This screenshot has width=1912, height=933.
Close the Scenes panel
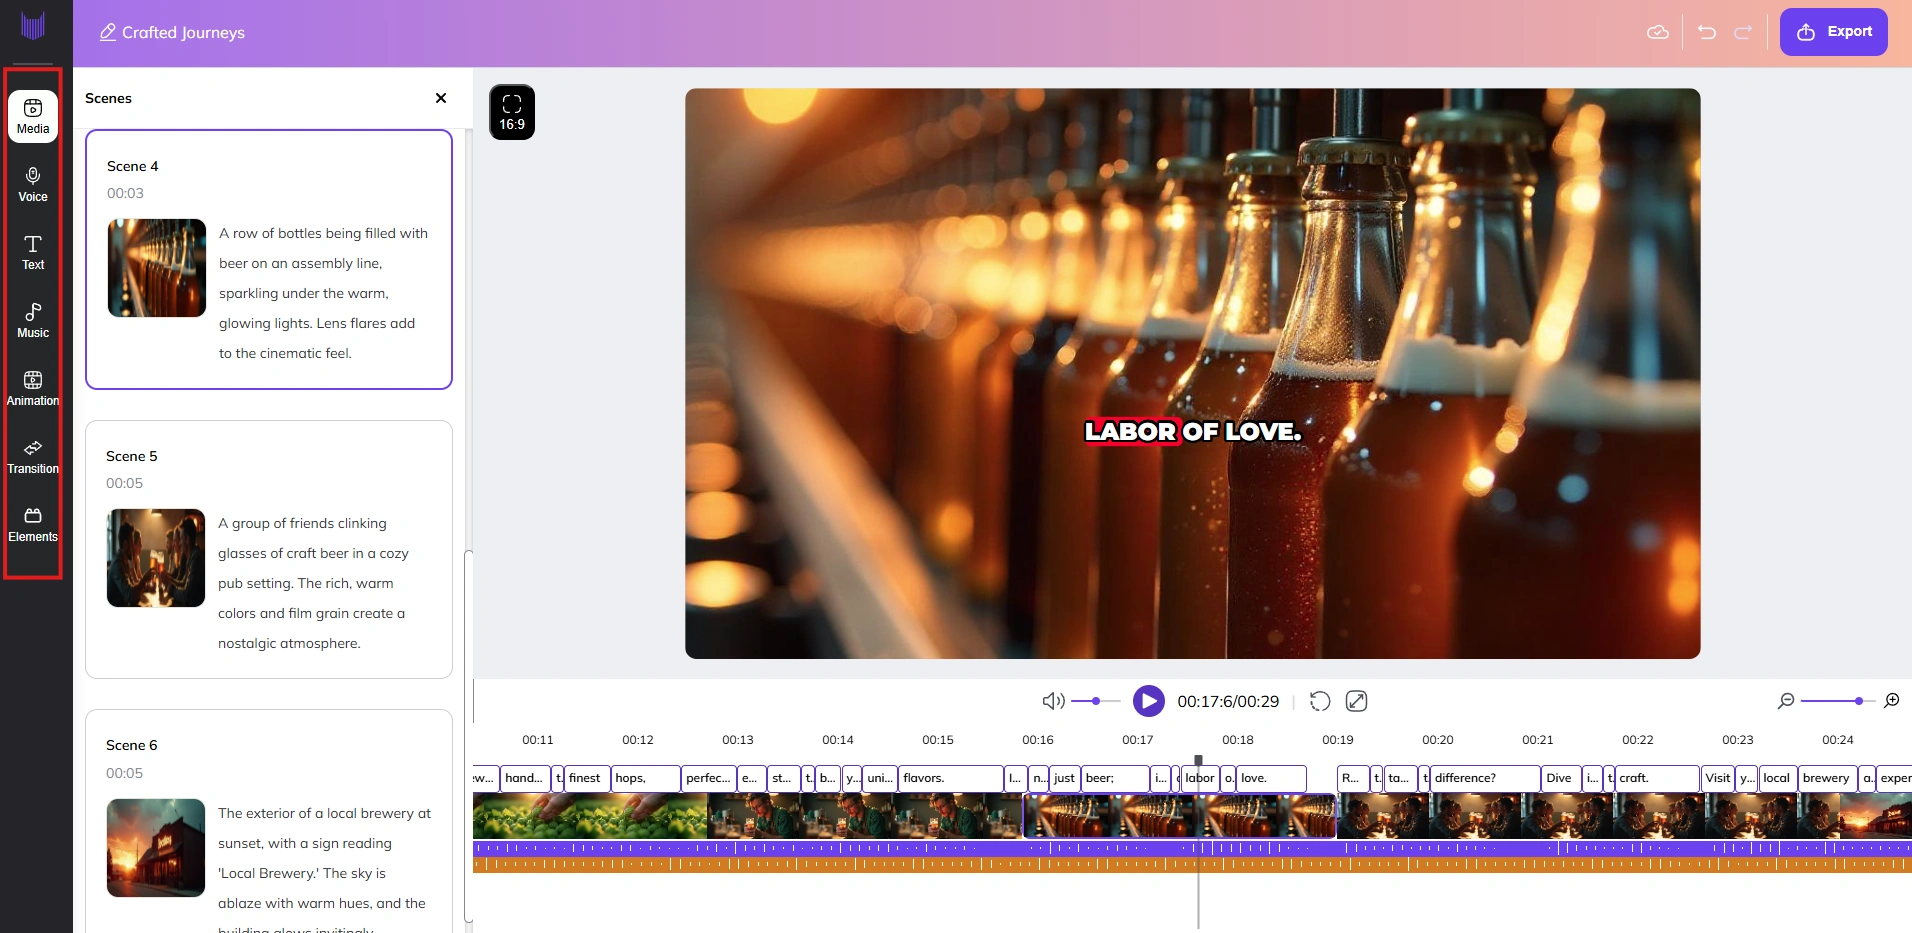pyautogui.click(x=441, y=98)
